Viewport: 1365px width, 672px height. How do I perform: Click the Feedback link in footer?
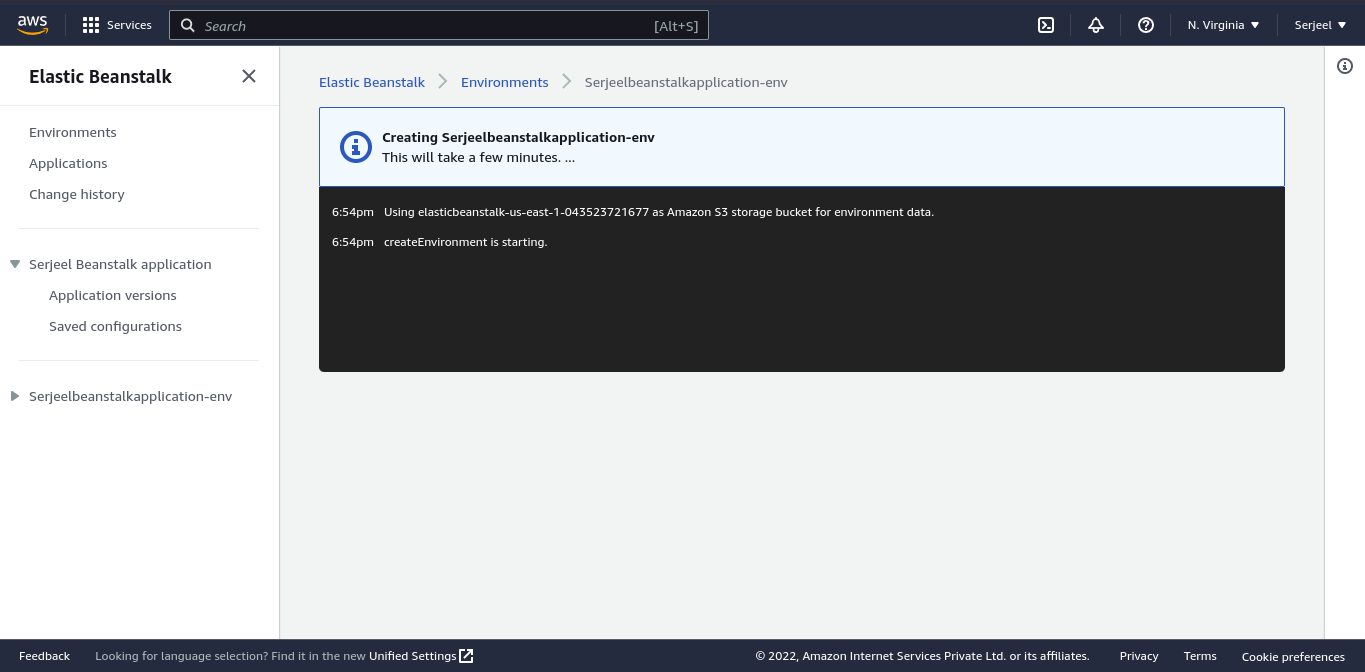tap(44, 656)
